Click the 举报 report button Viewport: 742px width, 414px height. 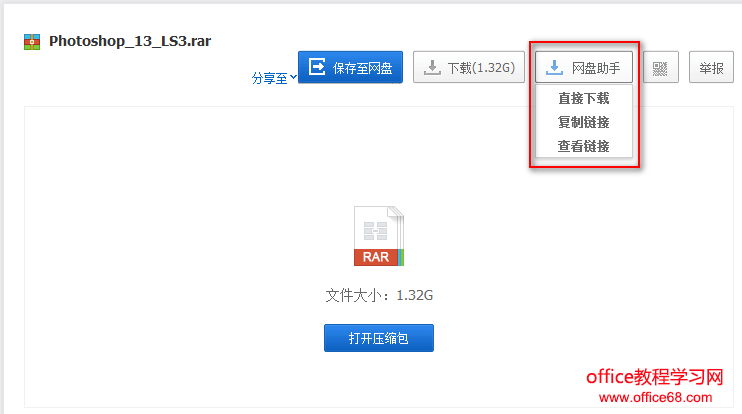711,68
